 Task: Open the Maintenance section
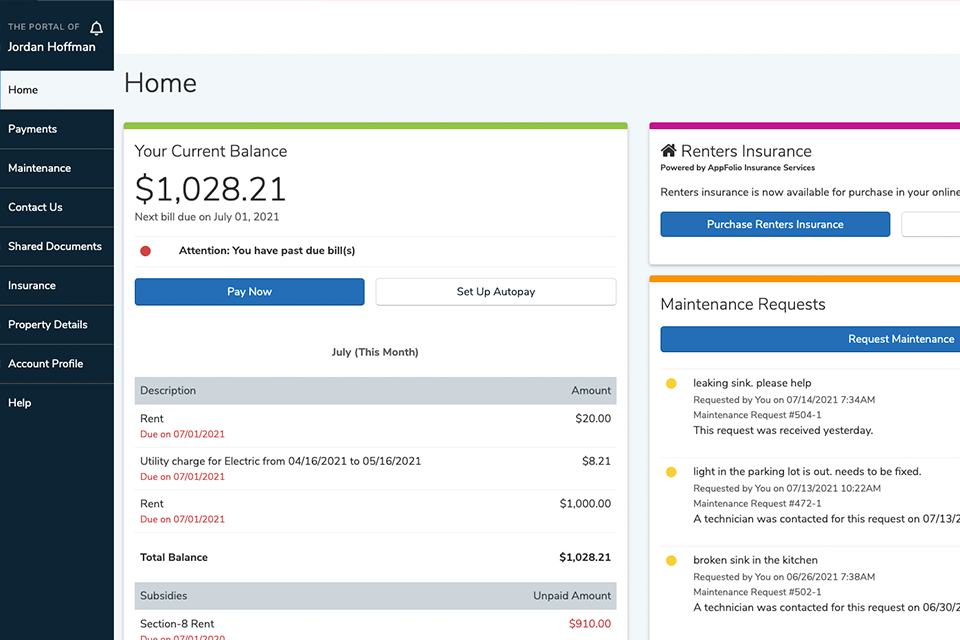40,168
